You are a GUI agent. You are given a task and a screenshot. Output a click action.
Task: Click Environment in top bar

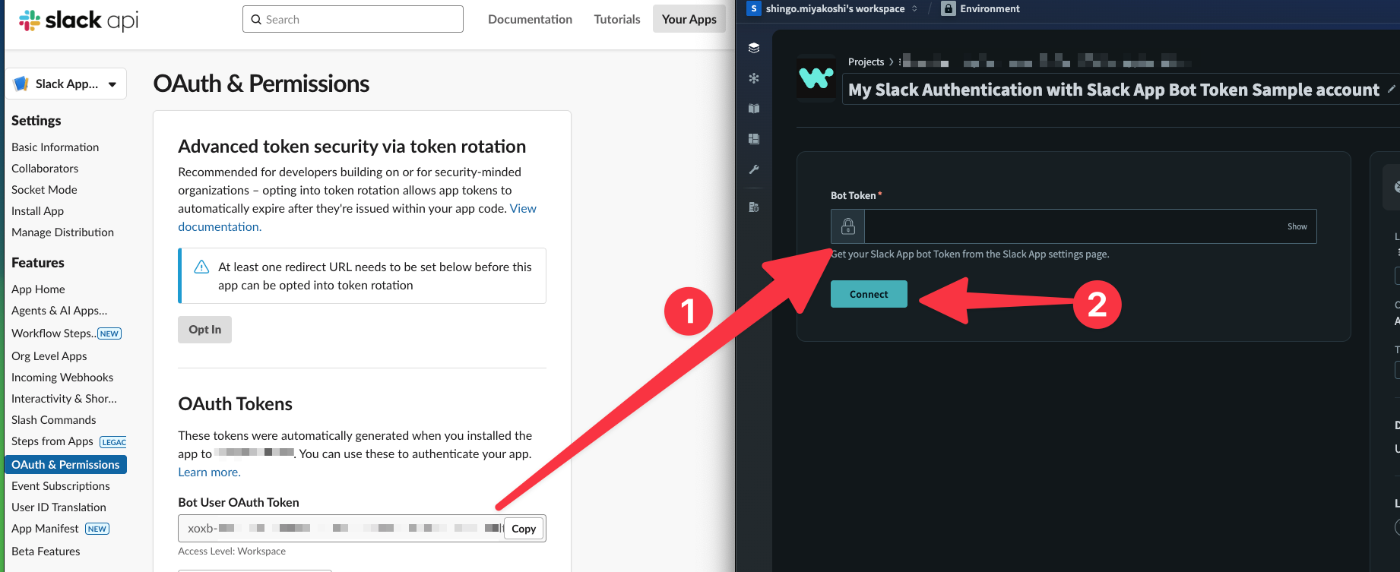click(990, 8)
